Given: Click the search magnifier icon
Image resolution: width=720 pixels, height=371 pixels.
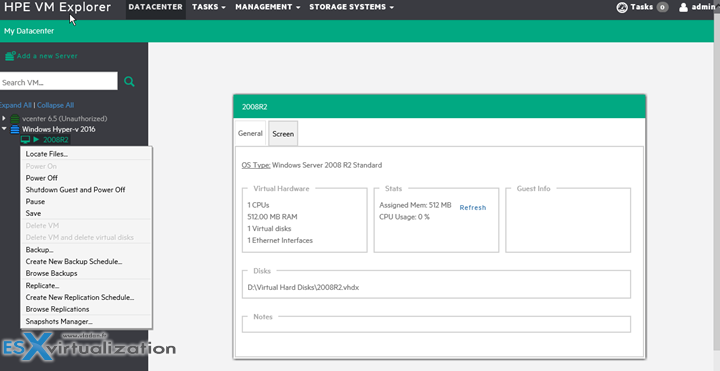Looking at the screenshot, I should click(129, 82).
